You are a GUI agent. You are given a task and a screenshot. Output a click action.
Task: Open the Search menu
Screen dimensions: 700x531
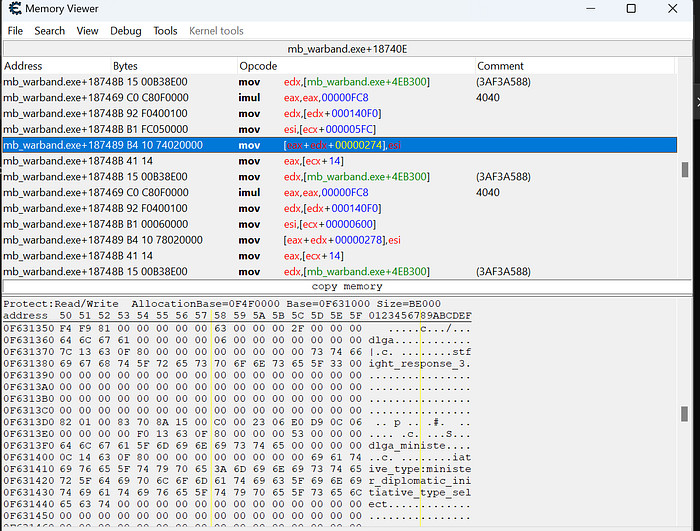point(50,31)
